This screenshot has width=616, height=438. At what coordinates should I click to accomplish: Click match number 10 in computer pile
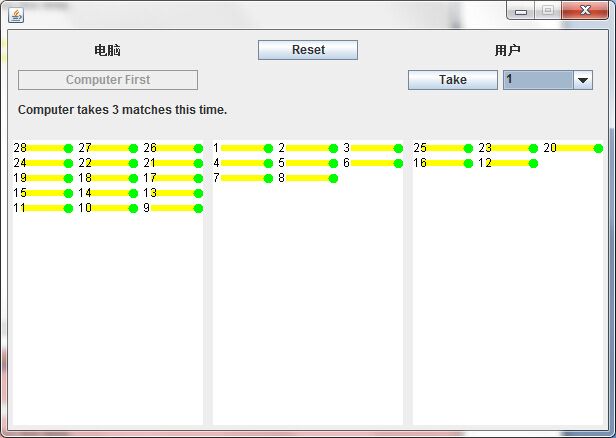(108, 208)
